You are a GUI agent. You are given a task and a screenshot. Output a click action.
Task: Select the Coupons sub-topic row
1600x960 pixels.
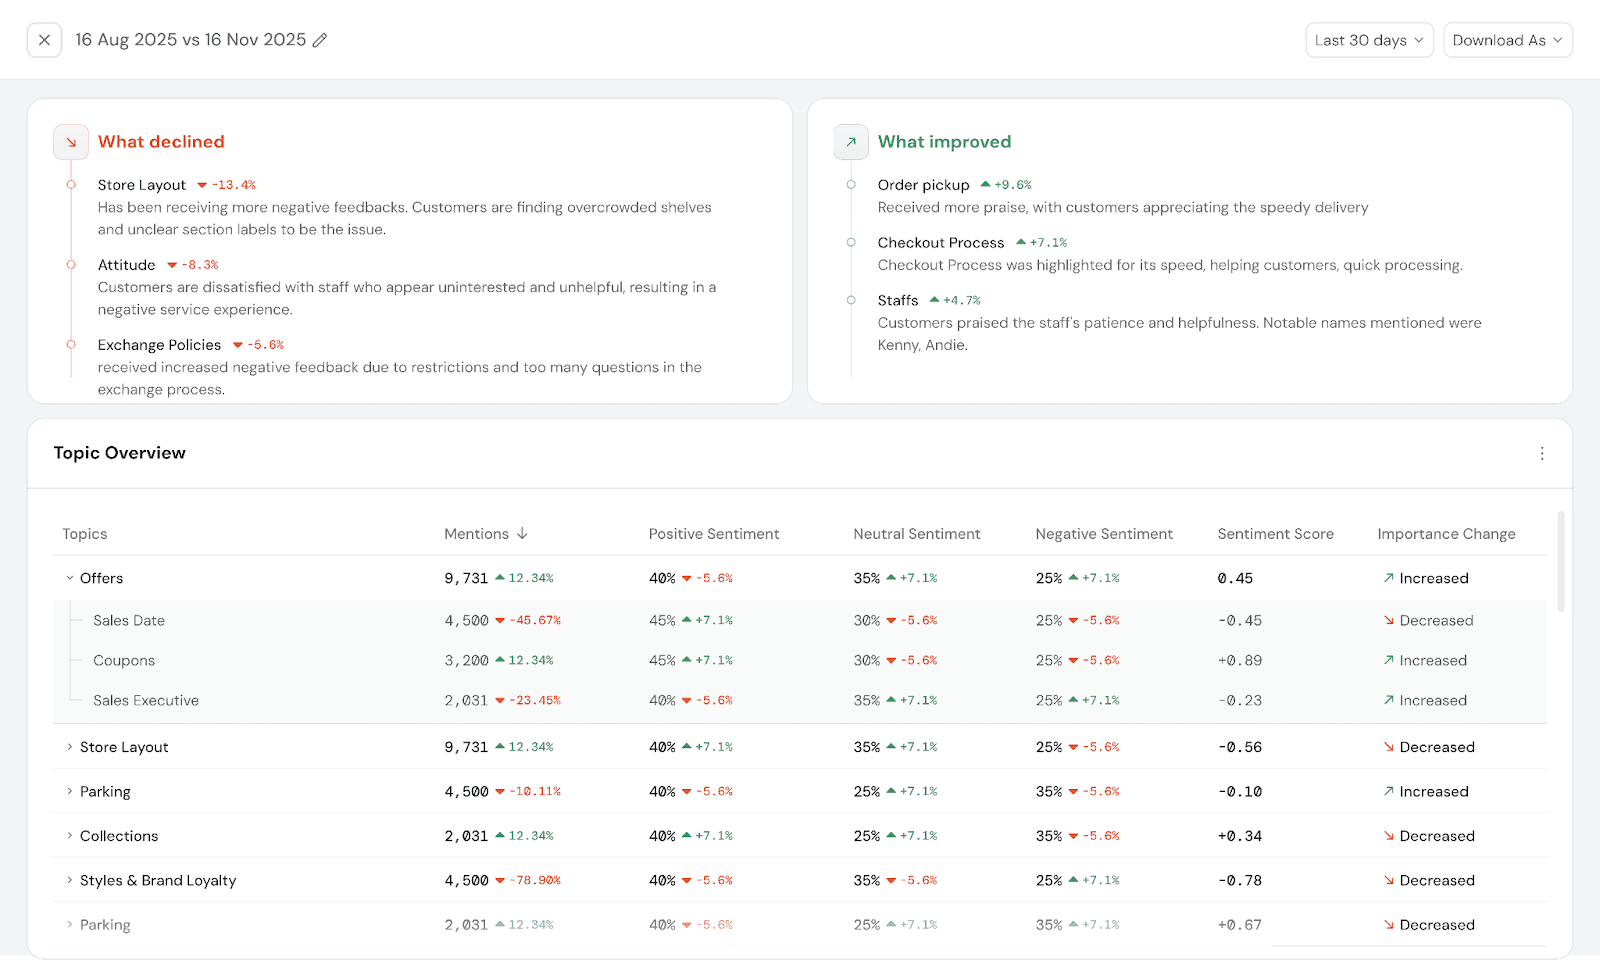[x=124, y=661]
